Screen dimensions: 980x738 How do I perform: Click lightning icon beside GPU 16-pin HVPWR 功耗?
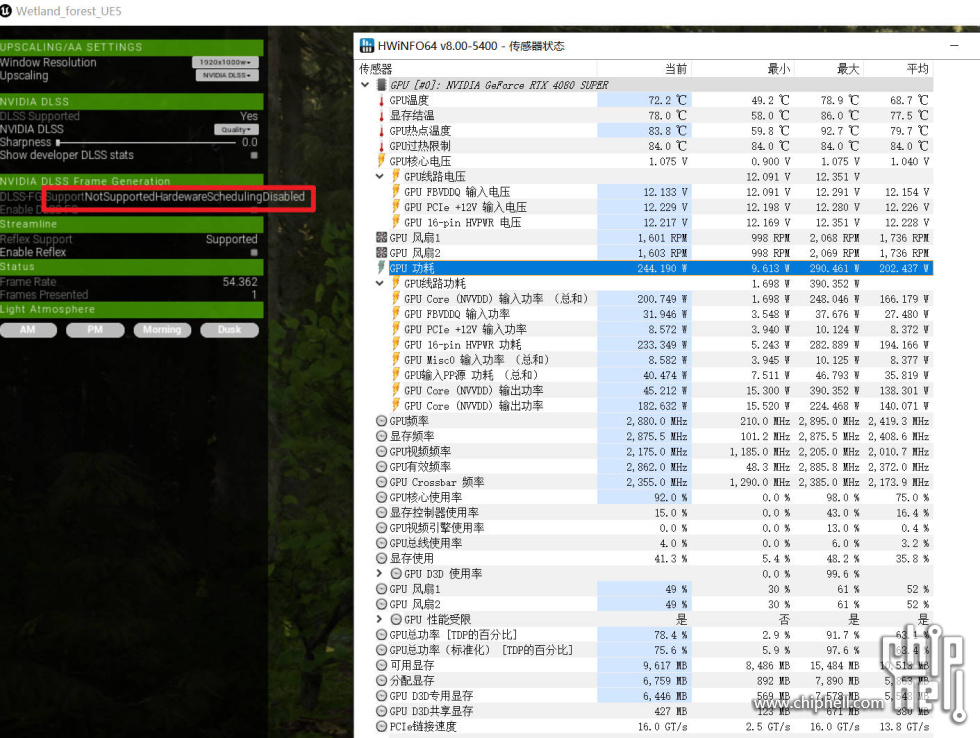396,344
